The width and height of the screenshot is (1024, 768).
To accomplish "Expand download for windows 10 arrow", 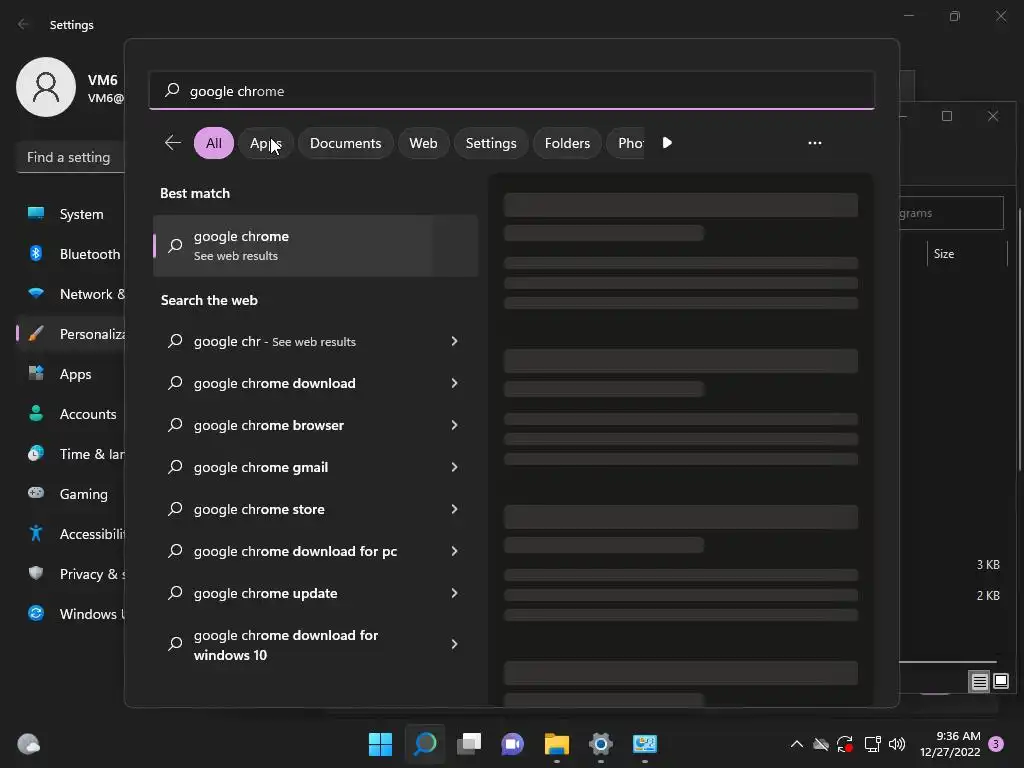I will [x=455, y=644].
